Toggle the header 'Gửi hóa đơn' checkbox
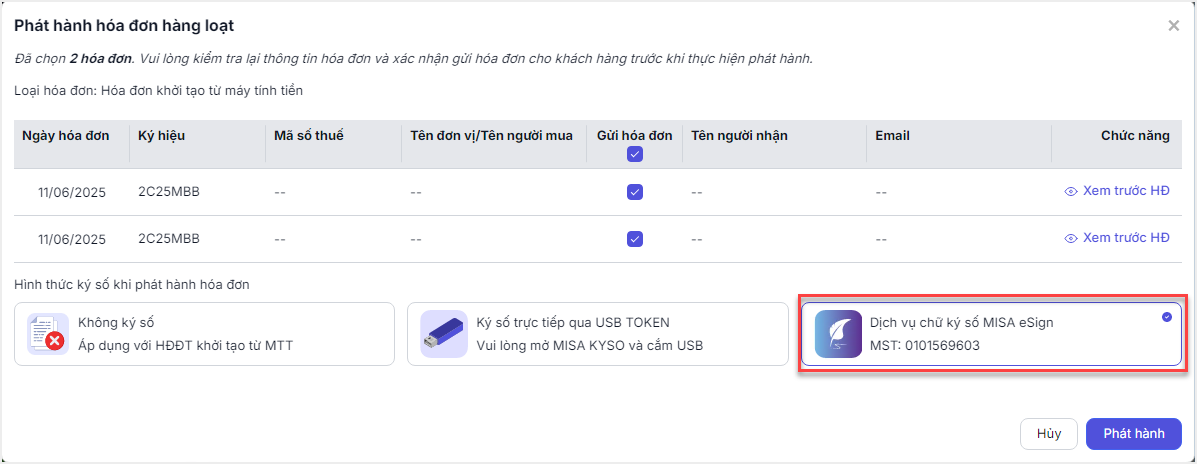 [635, 154]
